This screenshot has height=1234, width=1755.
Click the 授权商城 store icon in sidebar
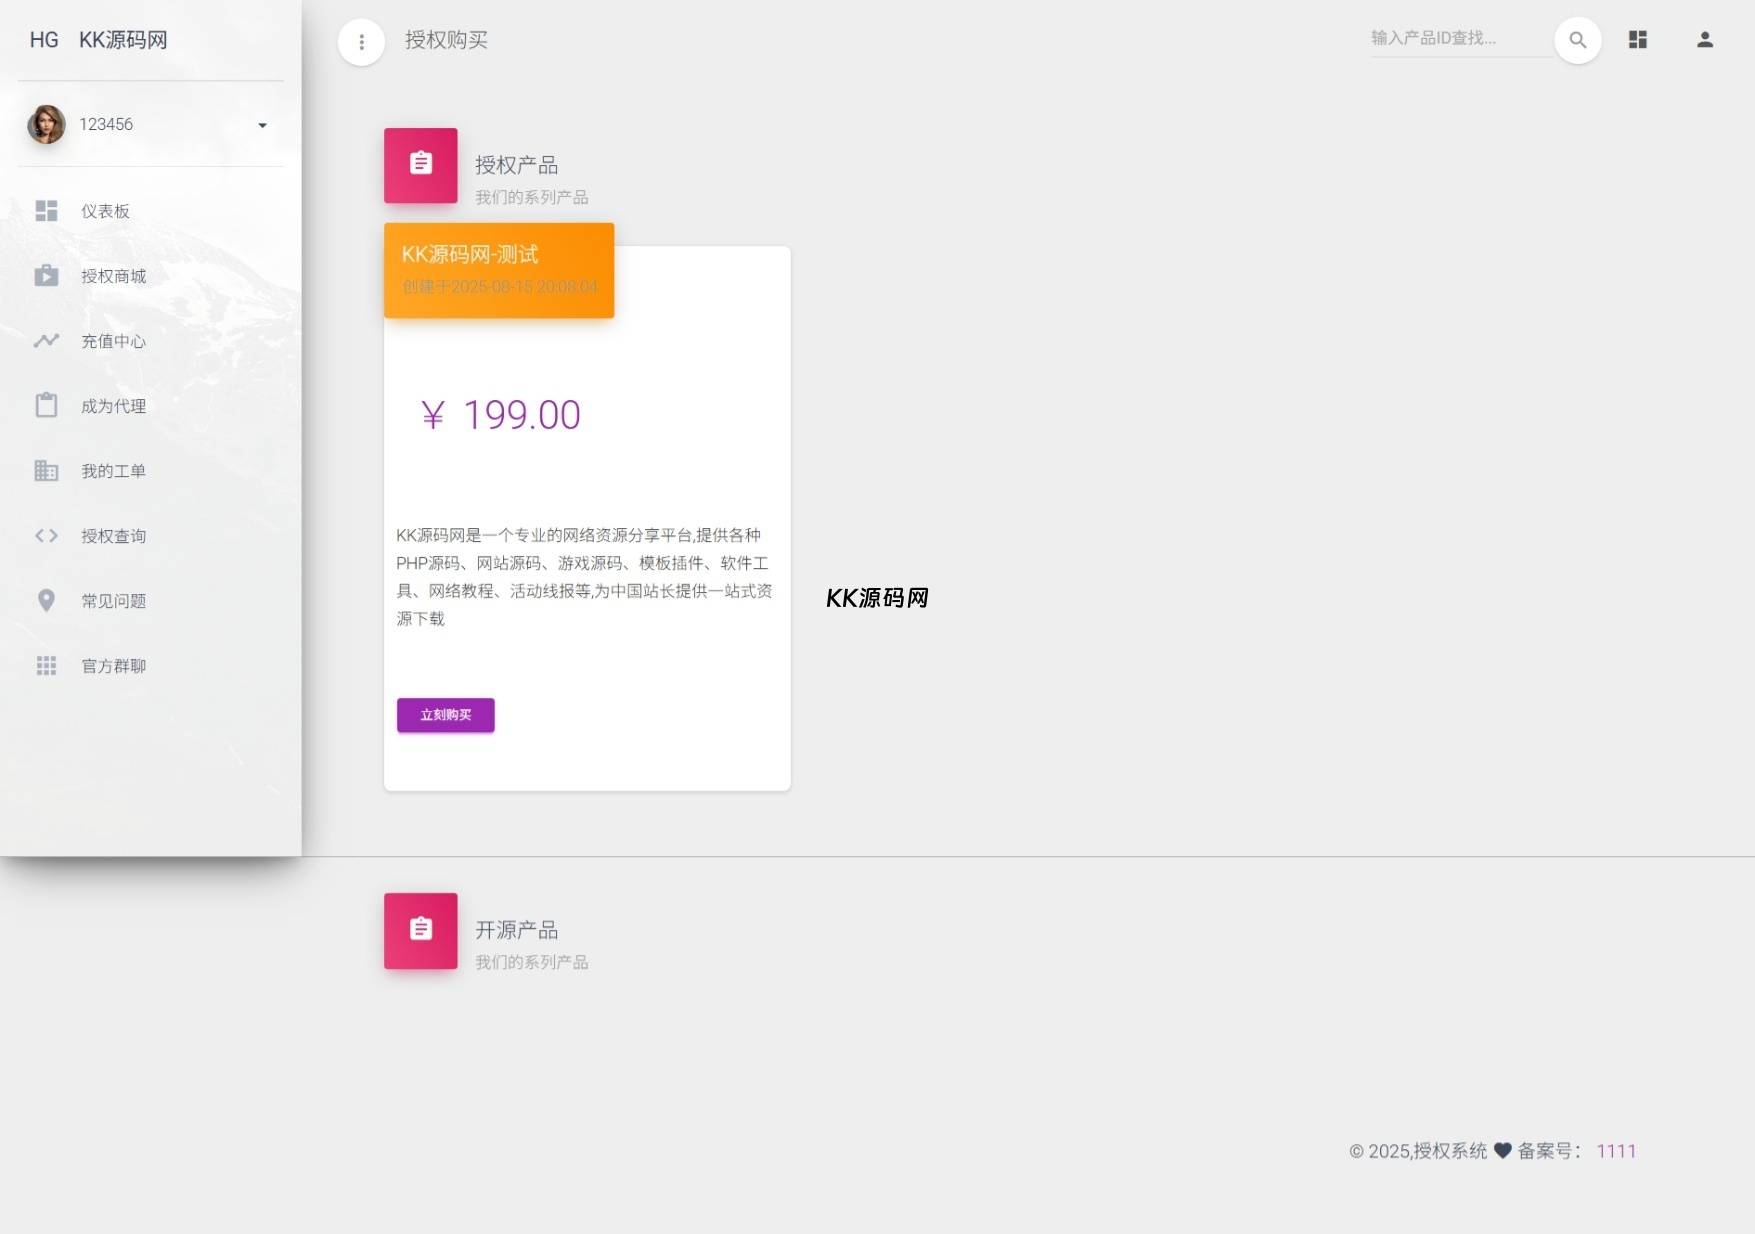click(46, 276)
